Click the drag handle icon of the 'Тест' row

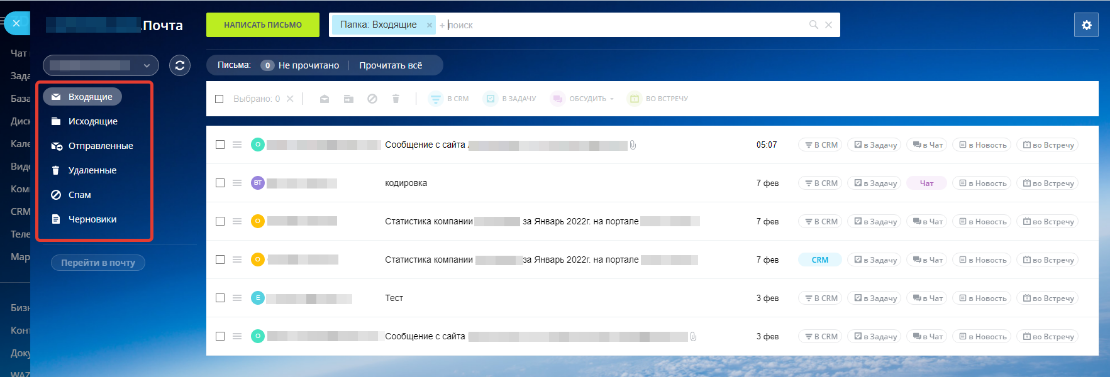(238, 298)
